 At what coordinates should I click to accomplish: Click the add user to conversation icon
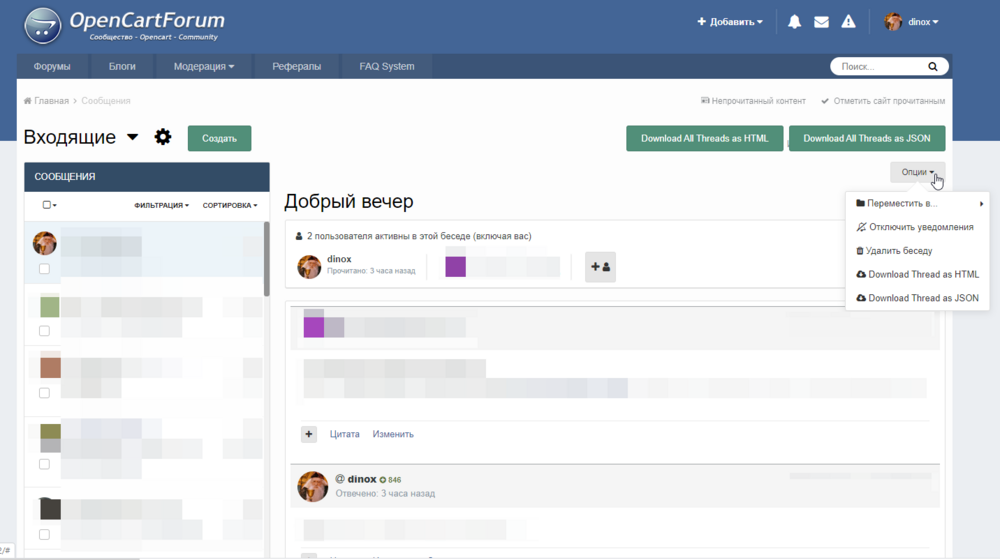coord(600,267)
